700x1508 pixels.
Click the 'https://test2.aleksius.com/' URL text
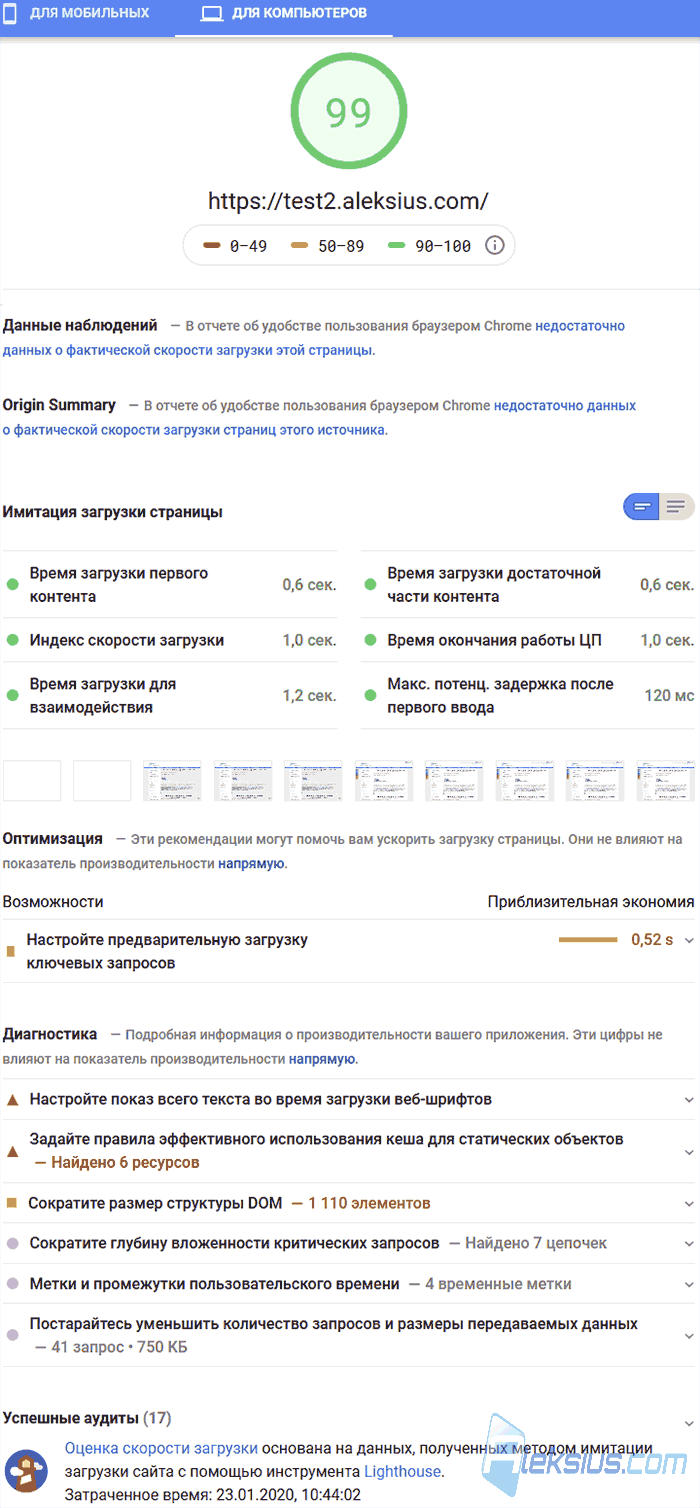[348, 201]
